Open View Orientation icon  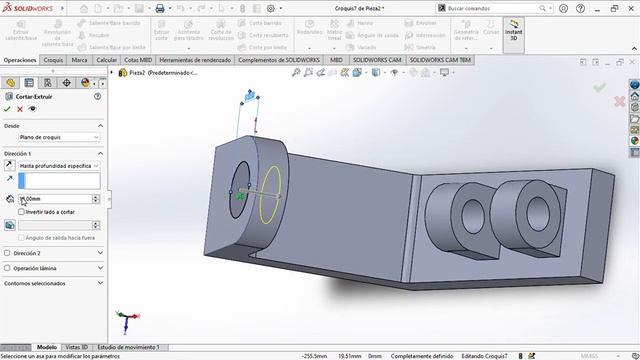[357, 73]
